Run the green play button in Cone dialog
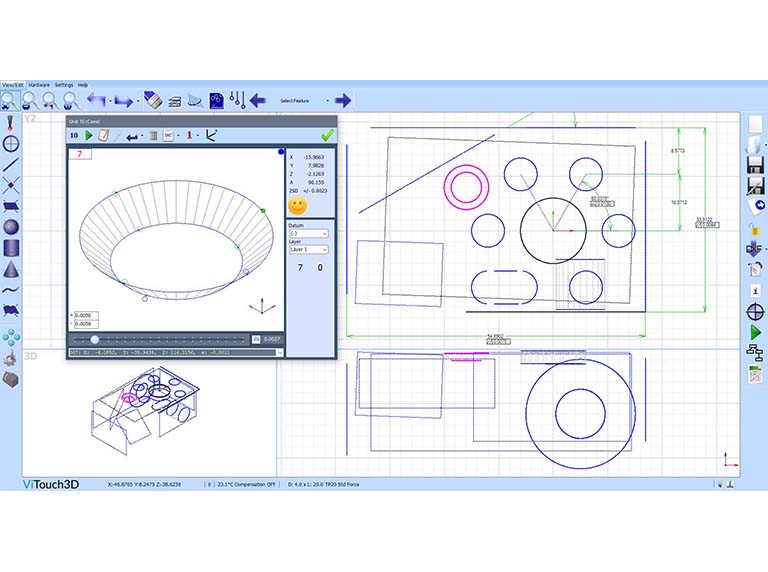768x572 pixels. 88,135
